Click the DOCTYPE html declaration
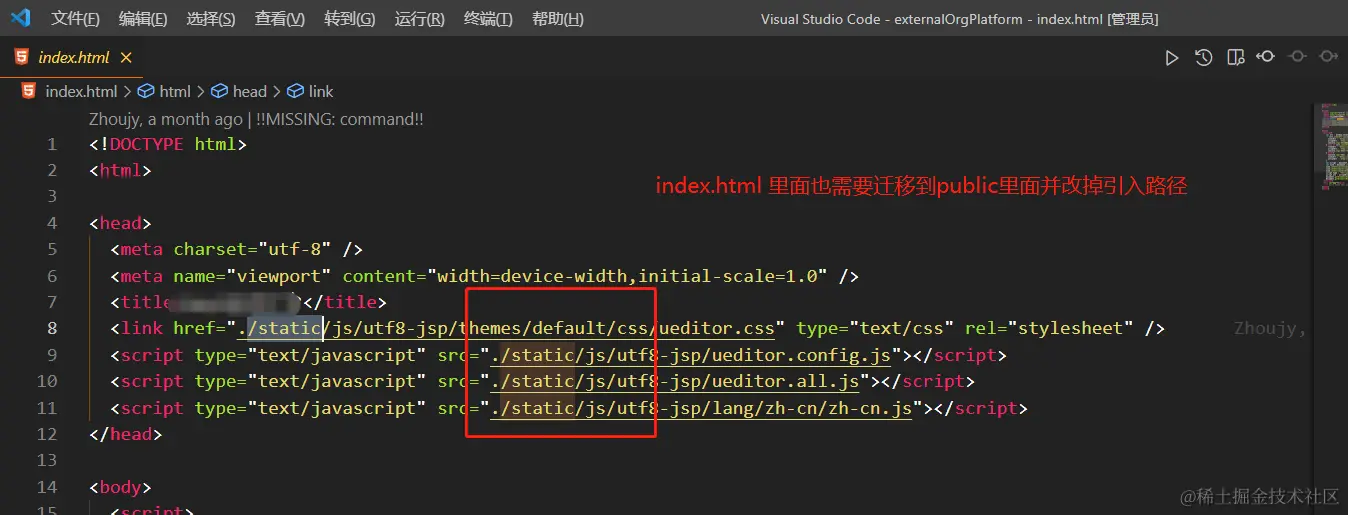 (x=168, y=144)
